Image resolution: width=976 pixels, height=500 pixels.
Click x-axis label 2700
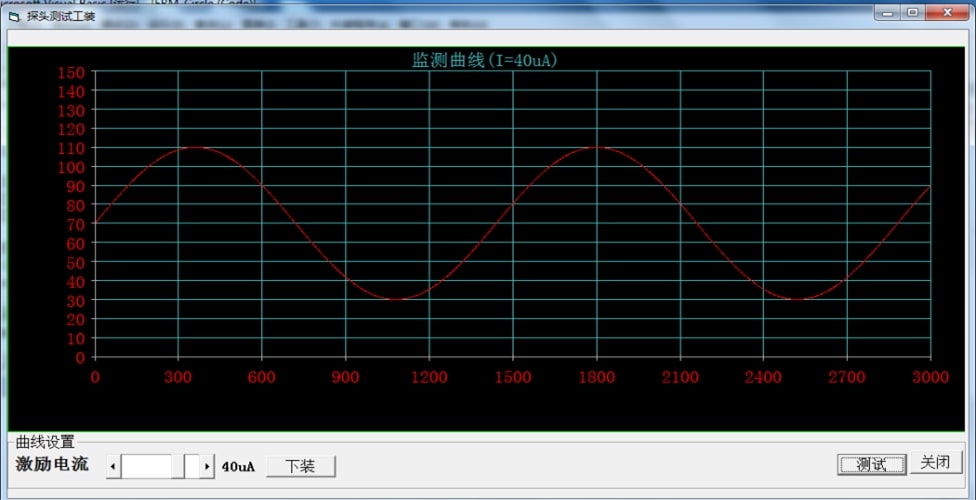847,377
